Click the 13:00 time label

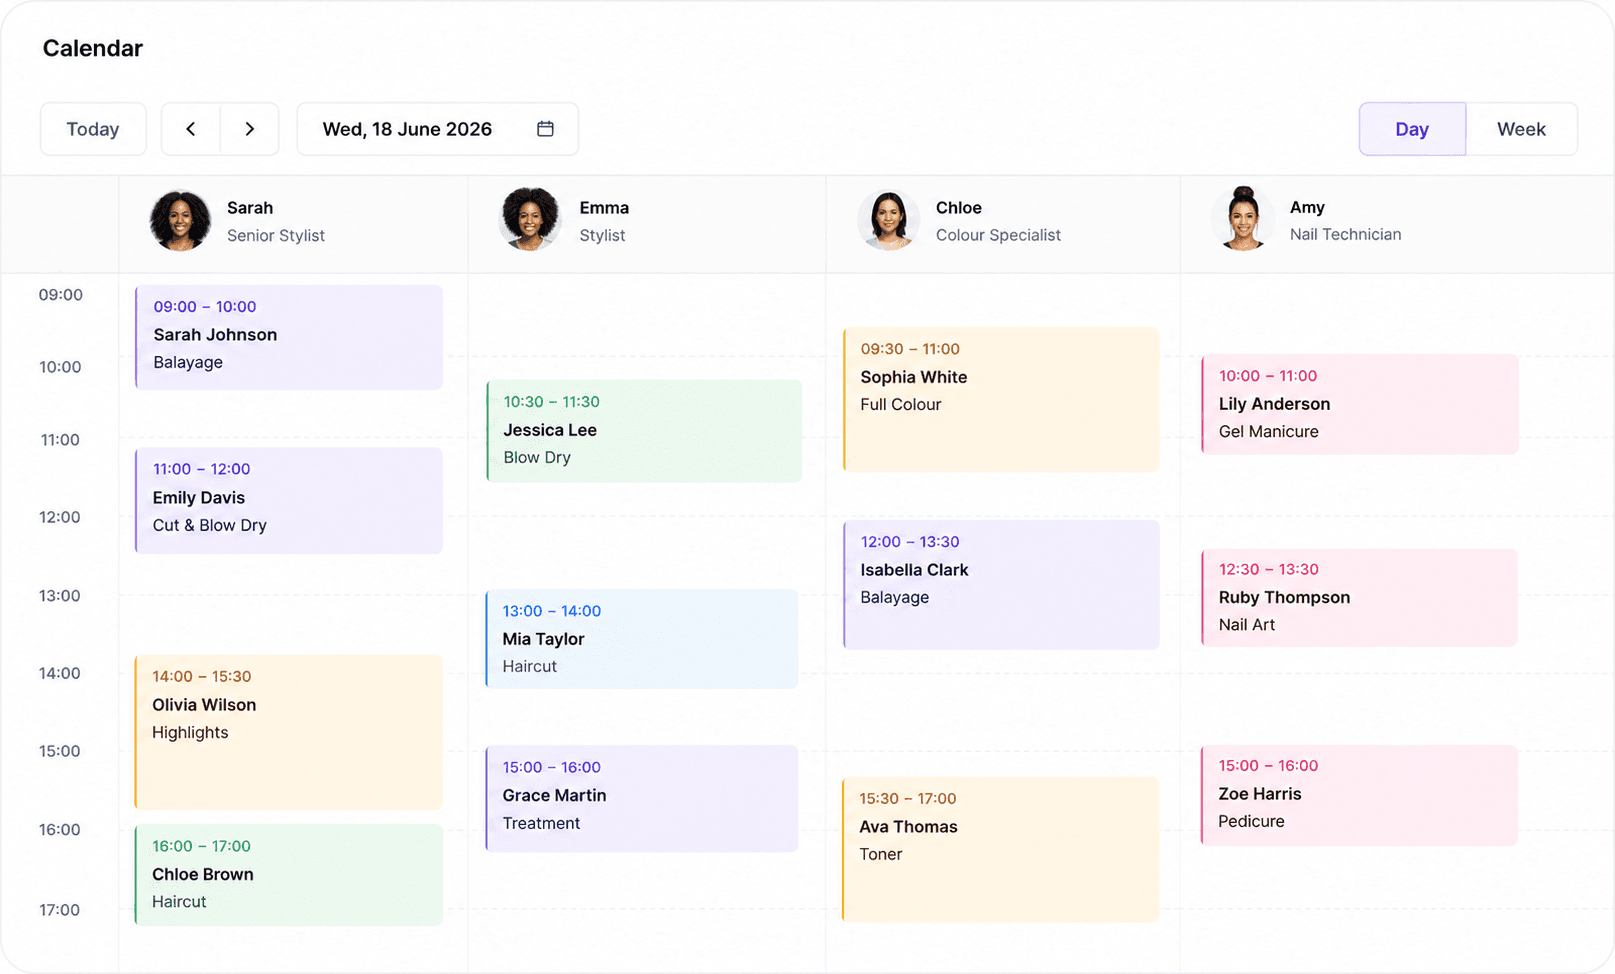coord(60,596)
